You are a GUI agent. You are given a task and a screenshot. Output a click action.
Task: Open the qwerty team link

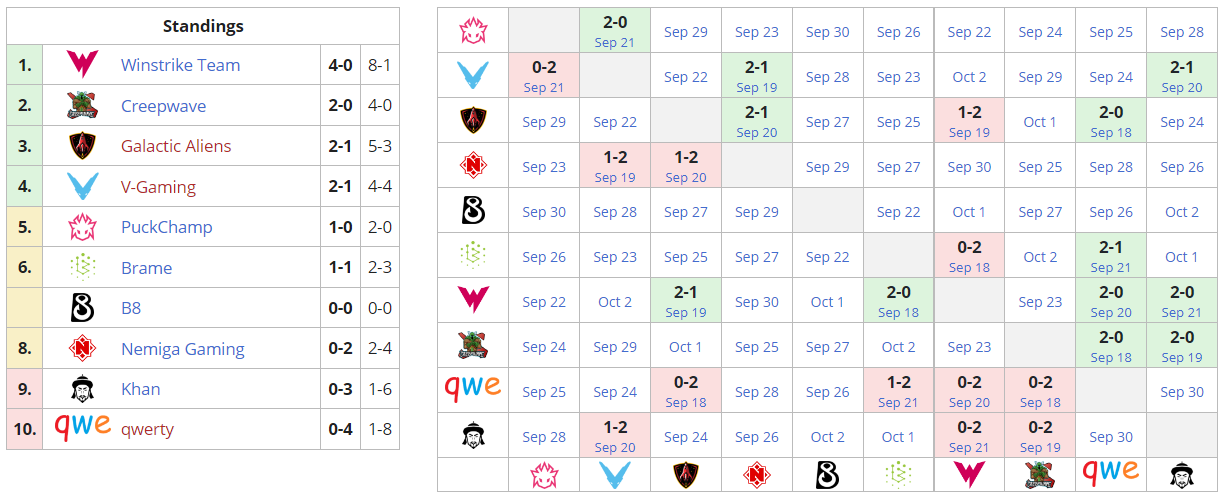[x=147, y=429]
